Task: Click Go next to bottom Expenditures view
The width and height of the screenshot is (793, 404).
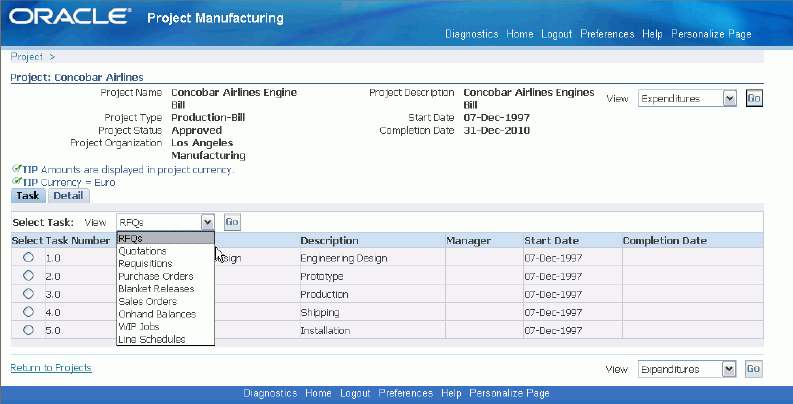Action: click(754, 369)
